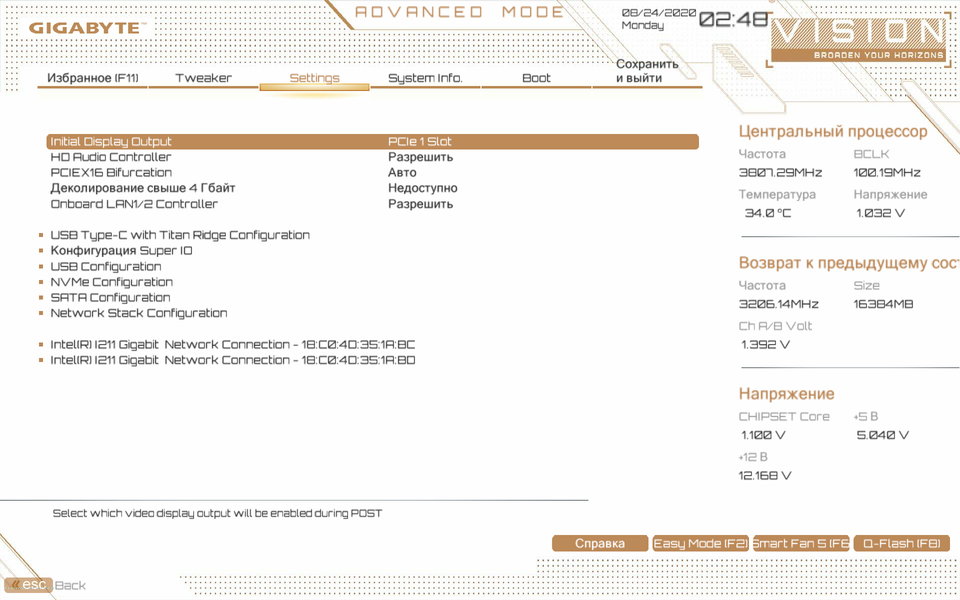
Task: Open Конфигурация Super IO submenu
Action: tap(121, 250)
